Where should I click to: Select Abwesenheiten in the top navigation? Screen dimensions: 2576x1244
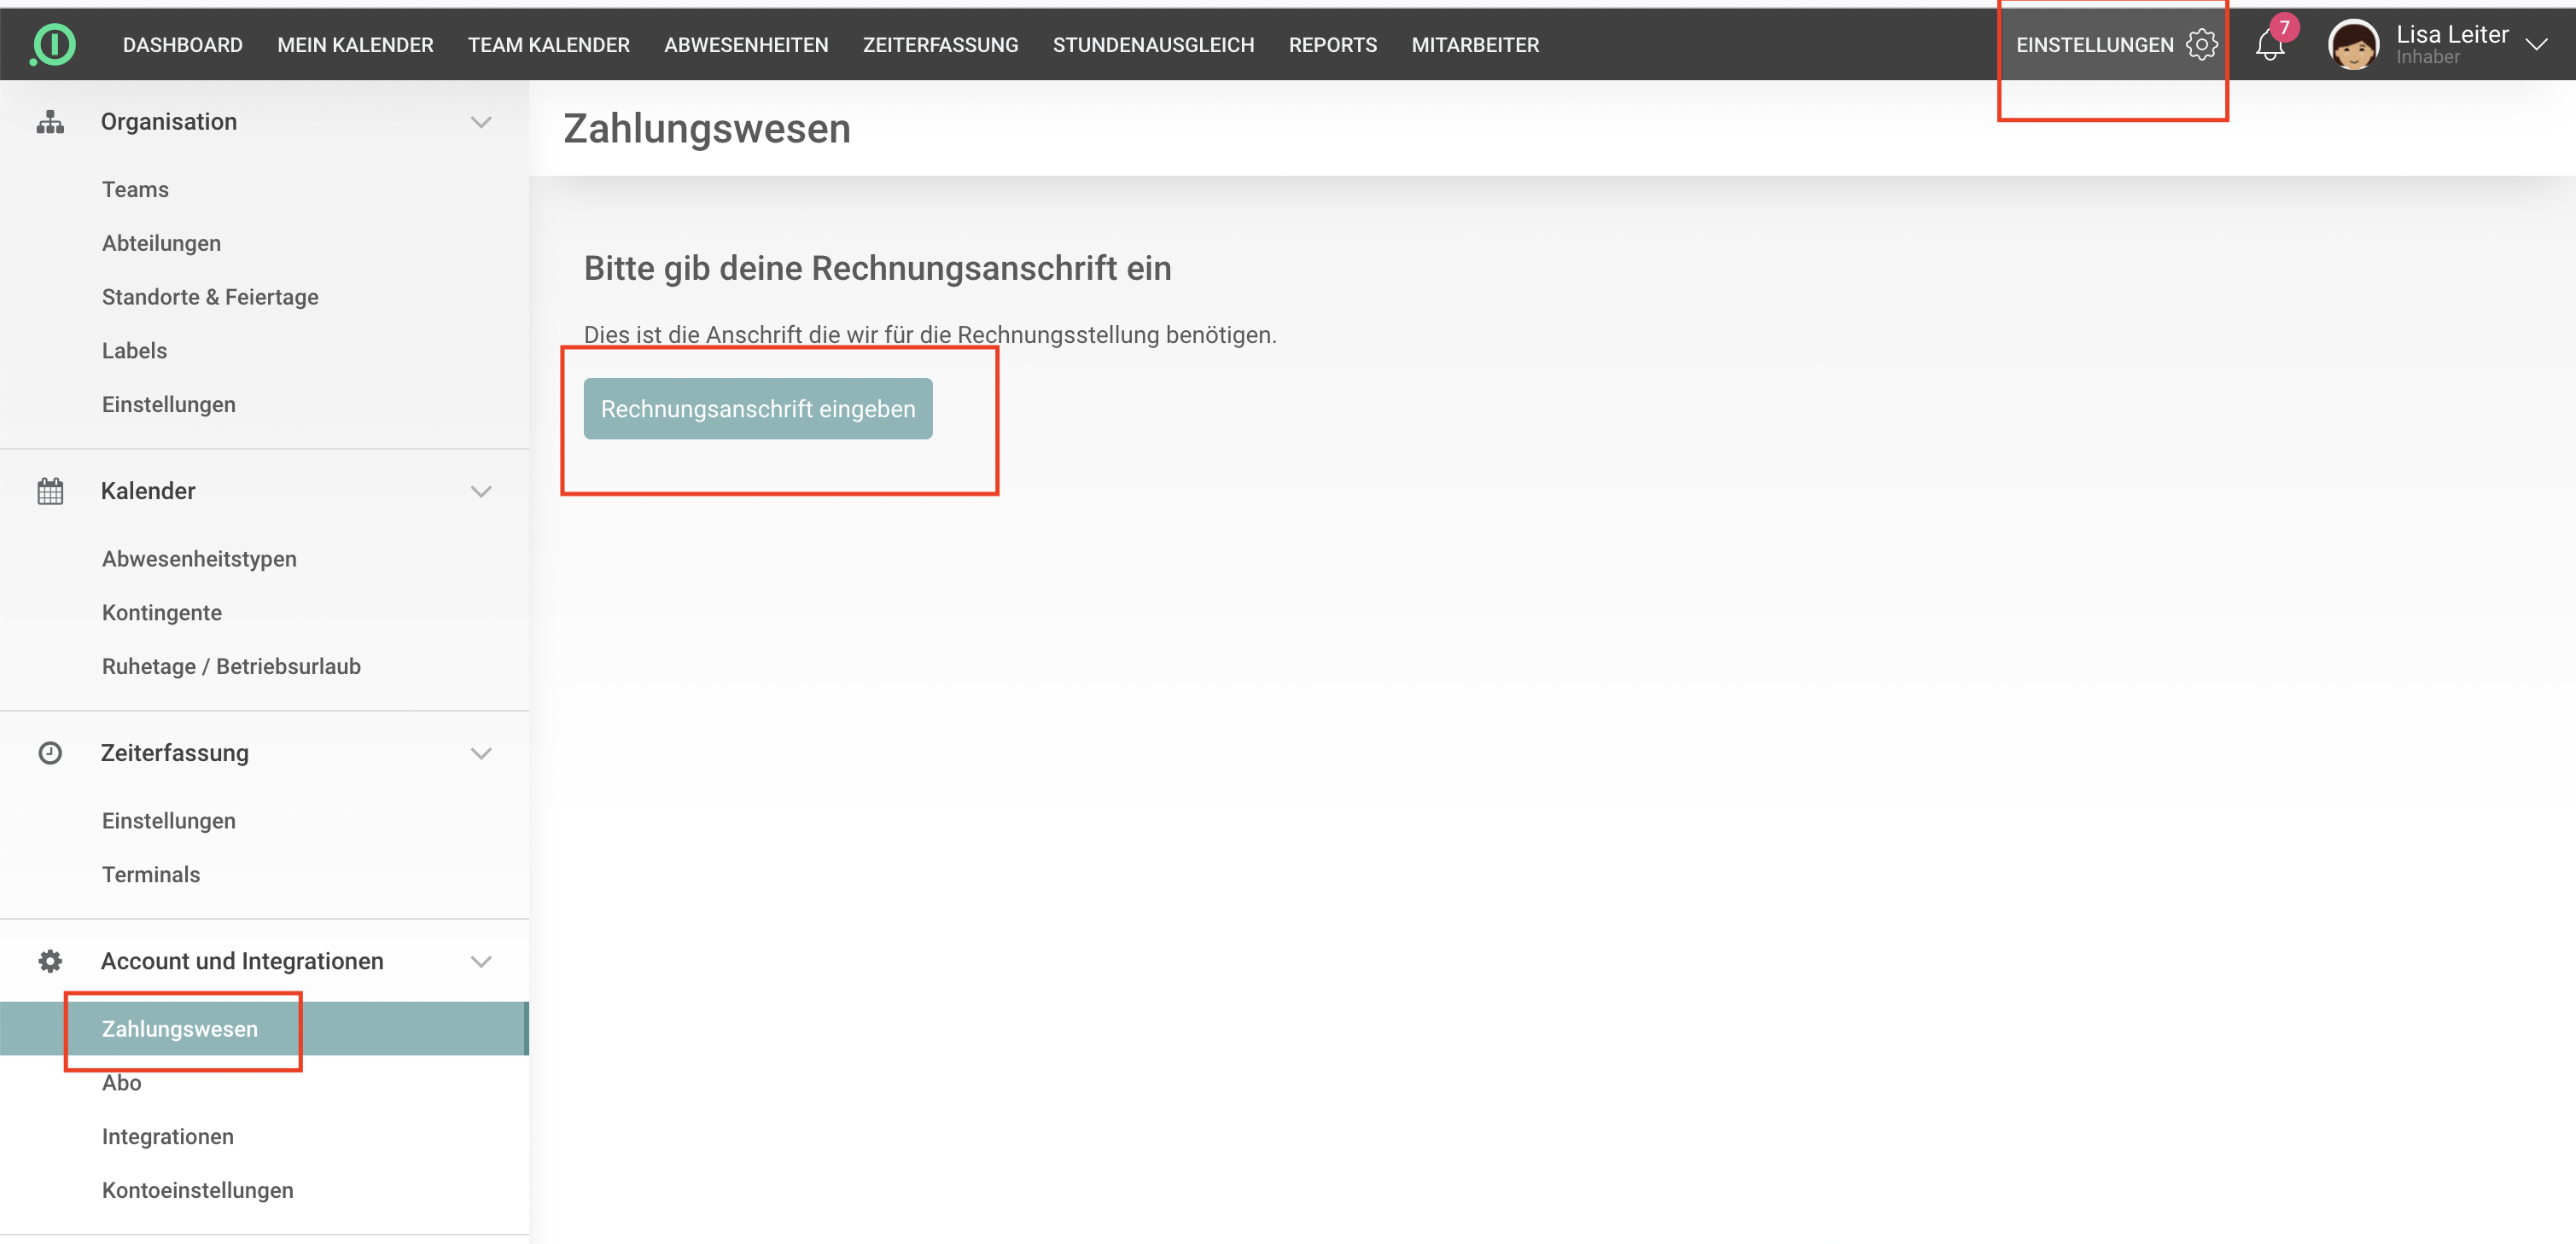[x=746, y=45]
